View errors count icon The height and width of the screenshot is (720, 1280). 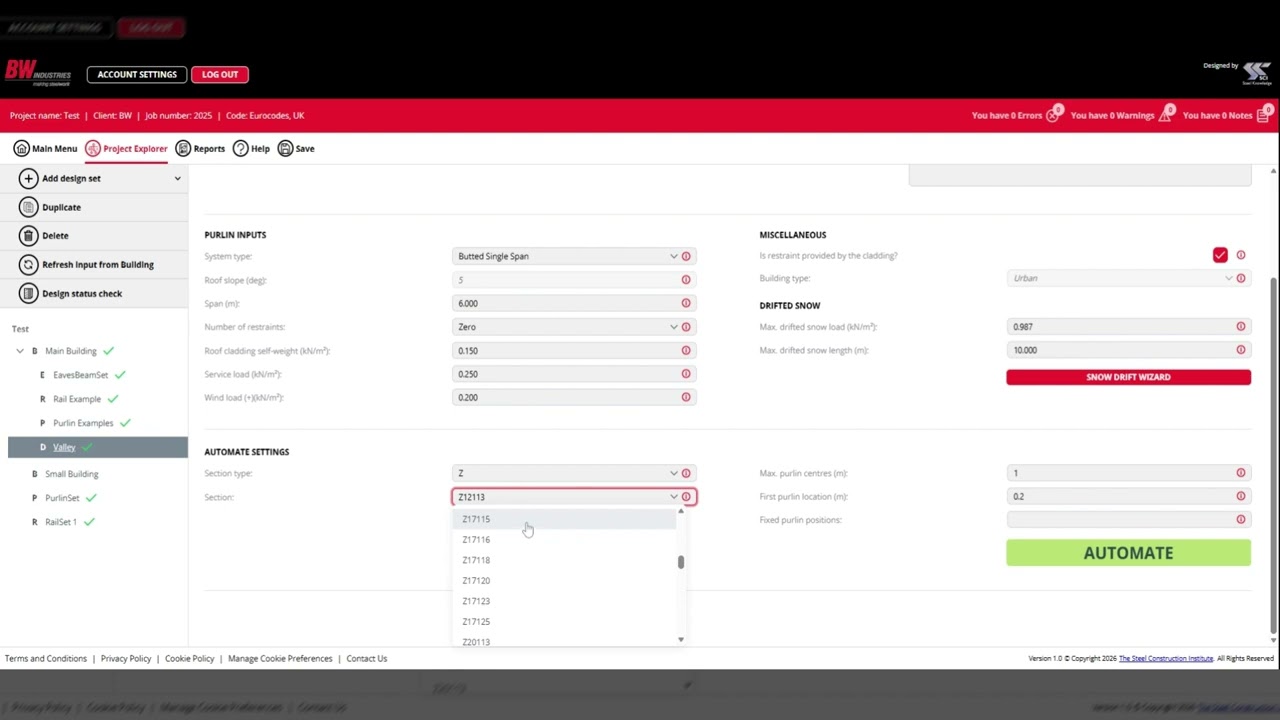(1052, 115)
